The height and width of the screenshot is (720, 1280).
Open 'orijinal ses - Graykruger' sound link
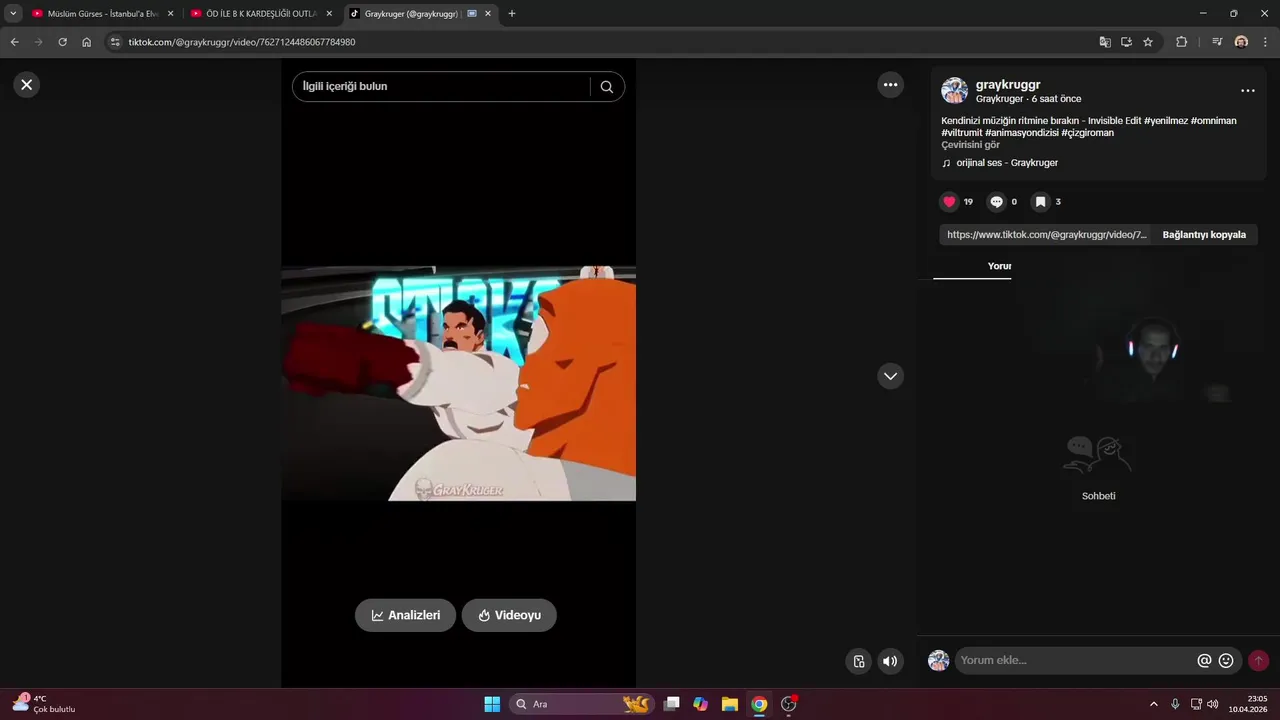1006,163
